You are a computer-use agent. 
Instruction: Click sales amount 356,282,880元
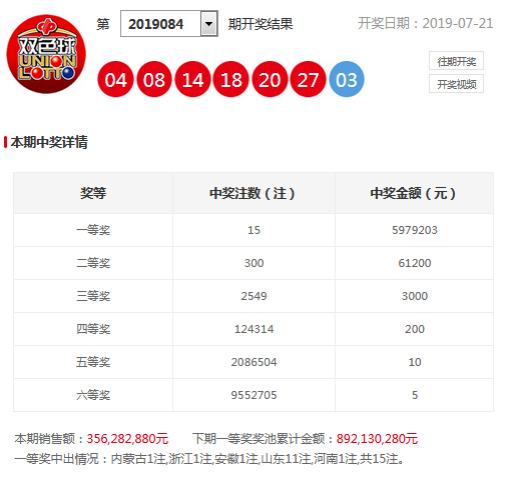coord(127,439)
